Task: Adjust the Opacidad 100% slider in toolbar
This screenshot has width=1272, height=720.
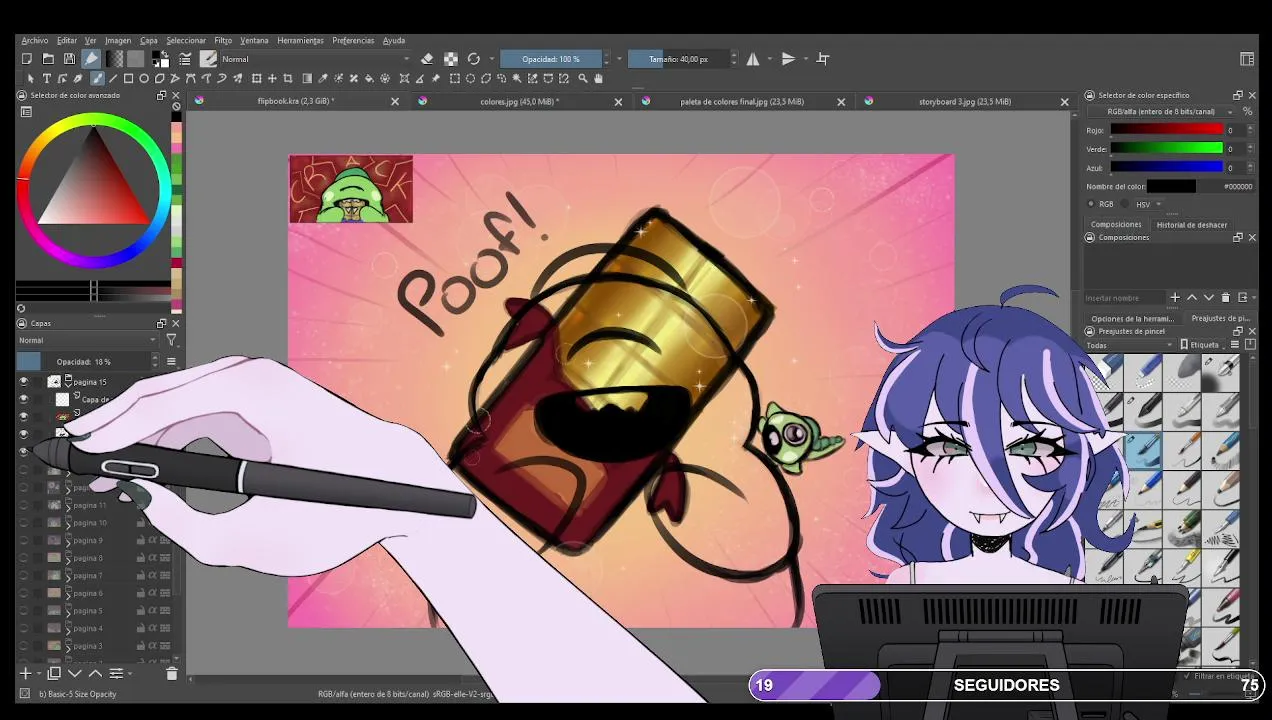Action: point(550,59)
